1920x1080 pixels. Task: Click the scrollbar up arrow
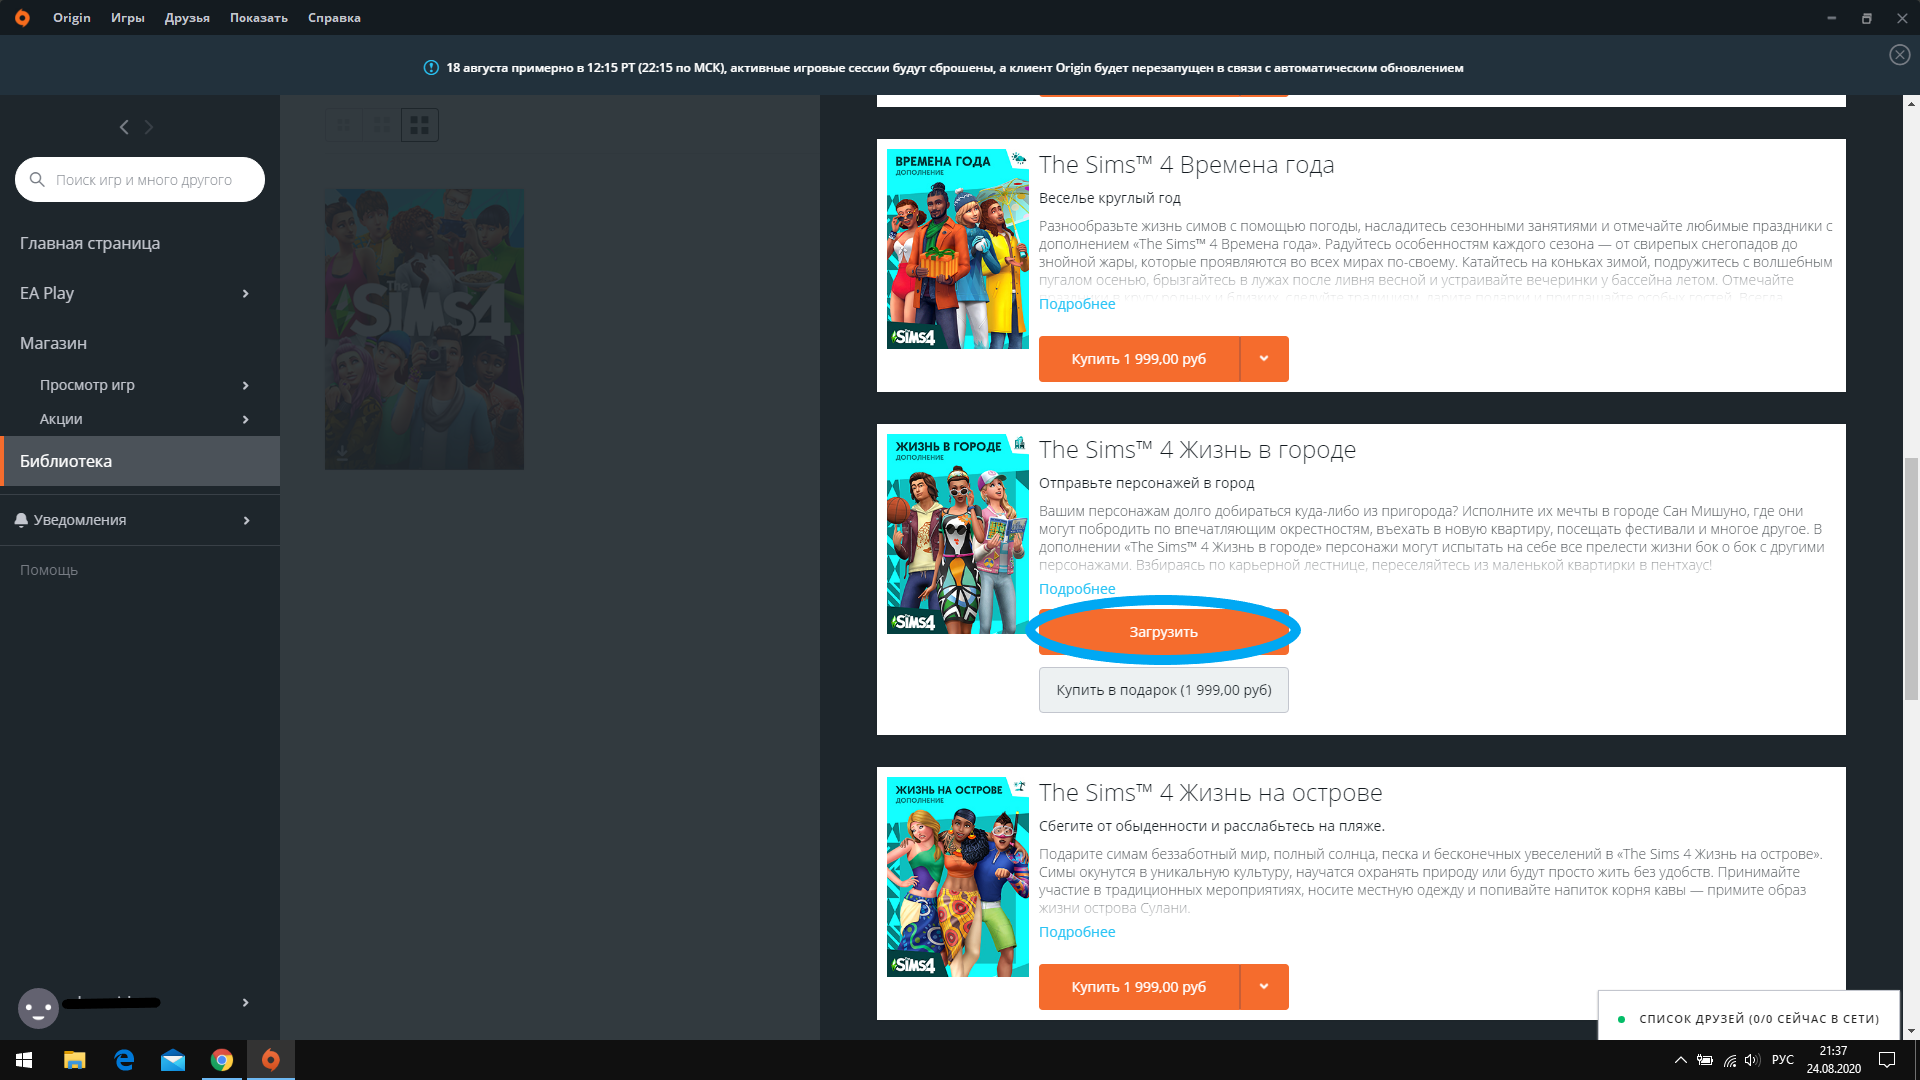(x=1911, y=103)
